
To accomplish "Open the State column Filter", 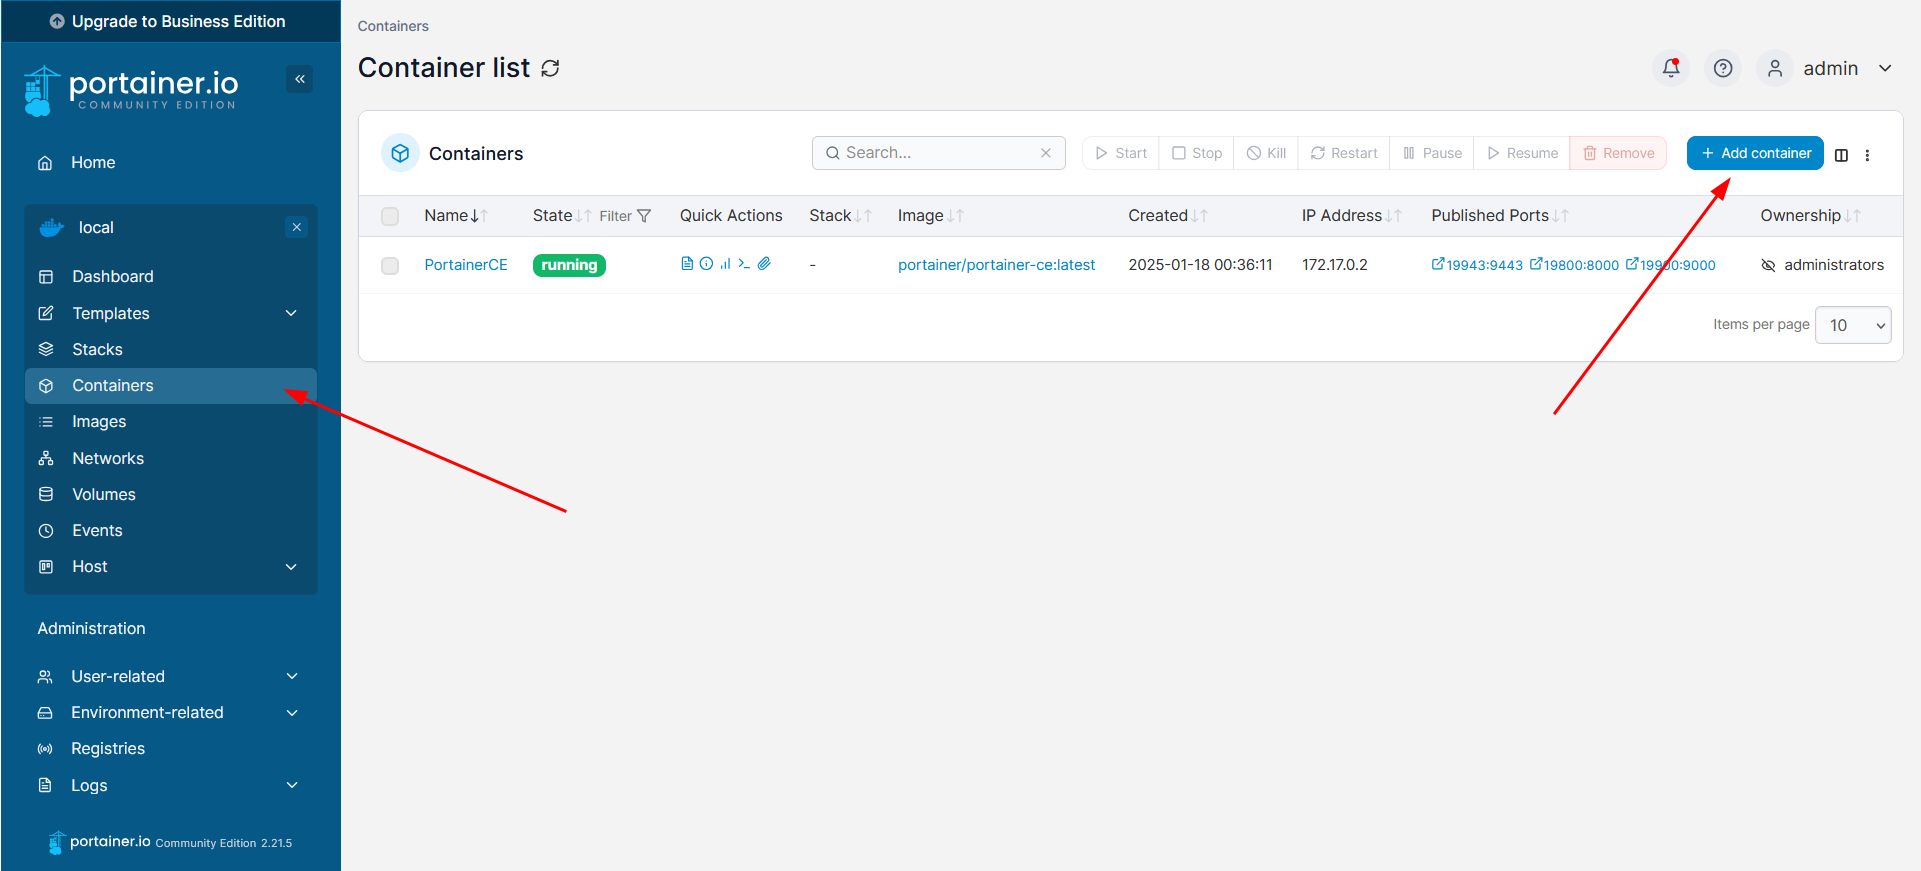I will (x=625, y=216).
